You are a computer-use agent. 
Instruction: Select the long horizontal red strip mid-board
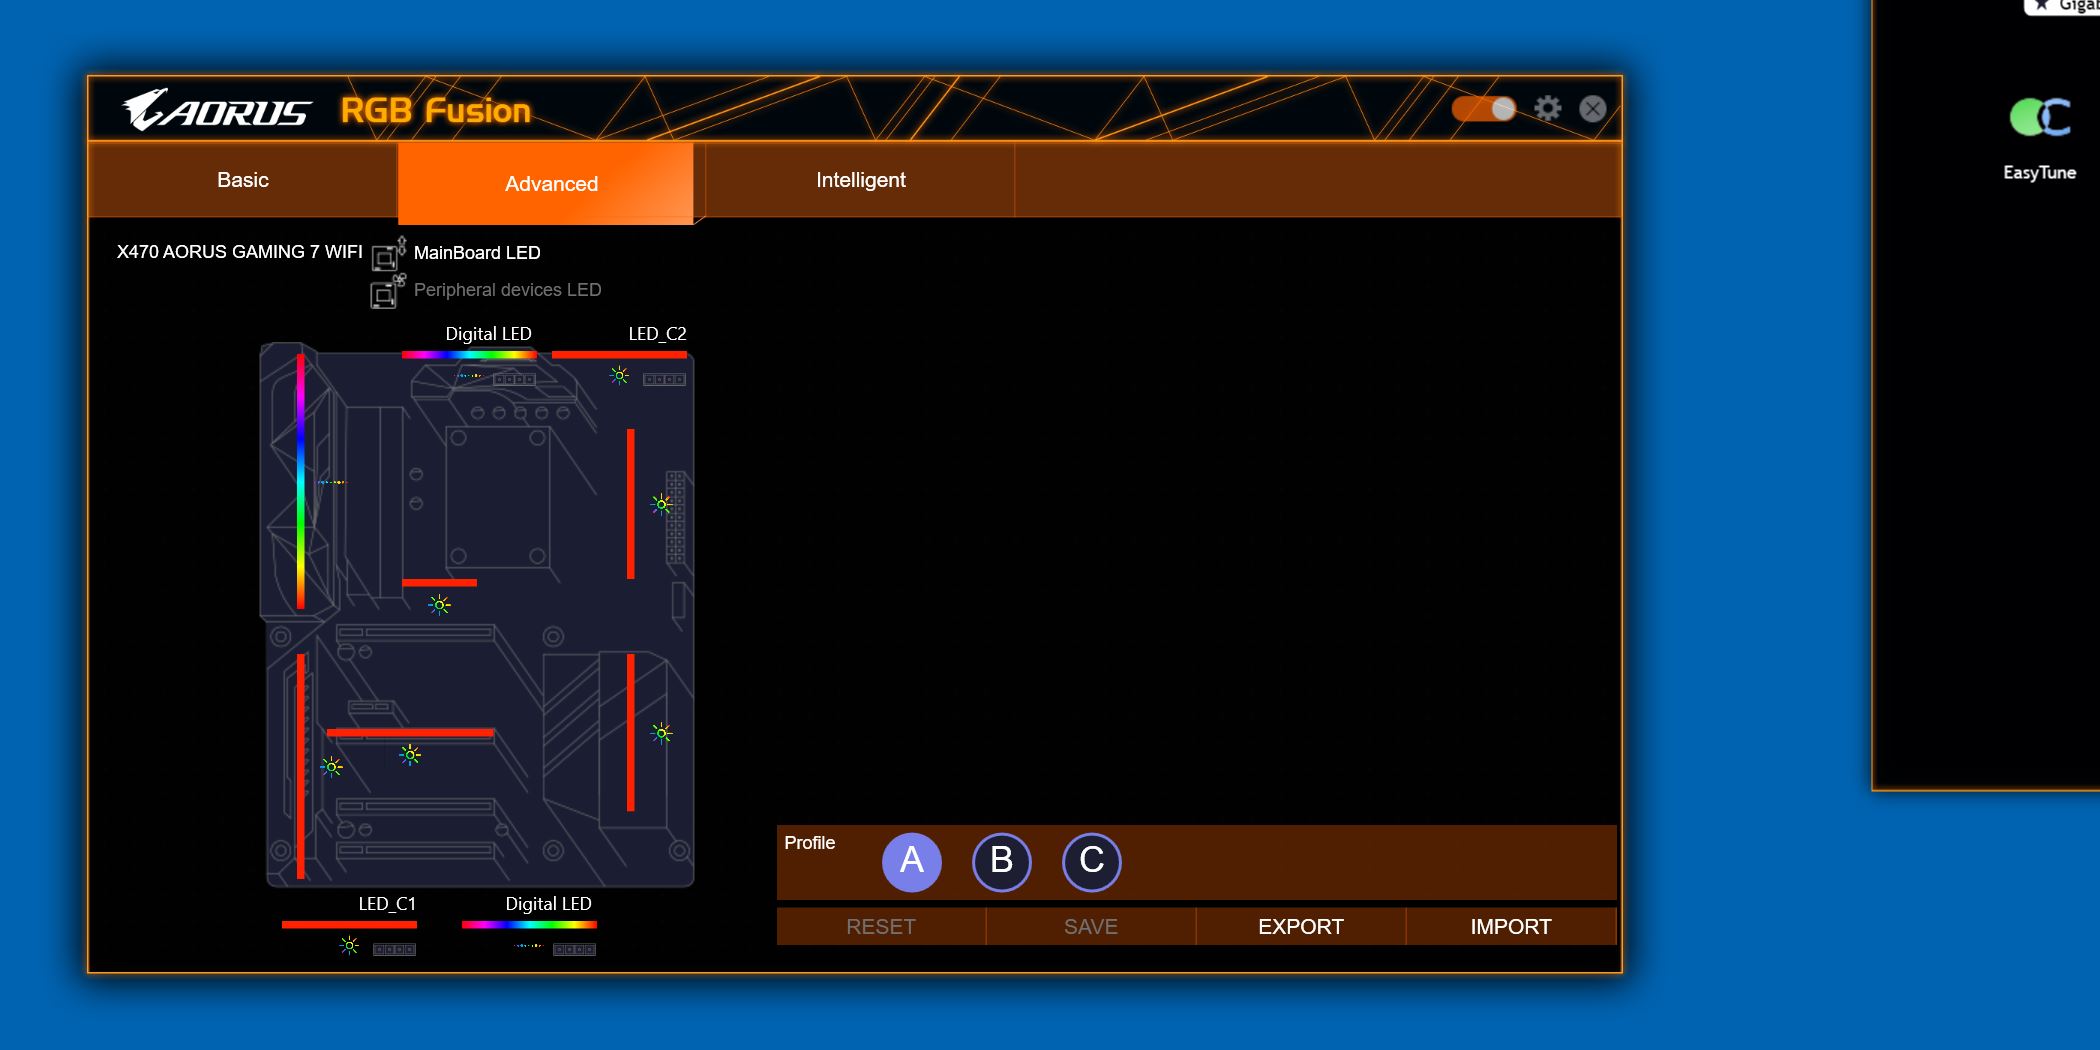click(x=410, y=733)
